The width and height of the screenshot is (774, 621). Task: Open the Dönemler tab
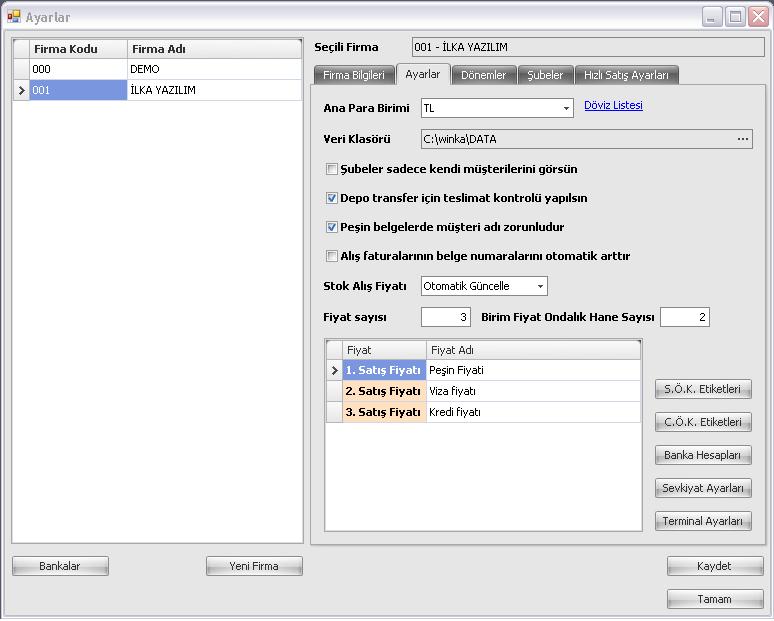click(x=484, y=75)
